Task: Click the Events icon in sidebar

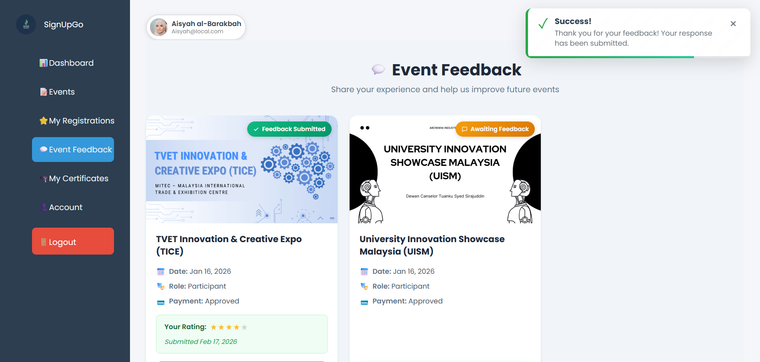Action: (x=44, y=92)
